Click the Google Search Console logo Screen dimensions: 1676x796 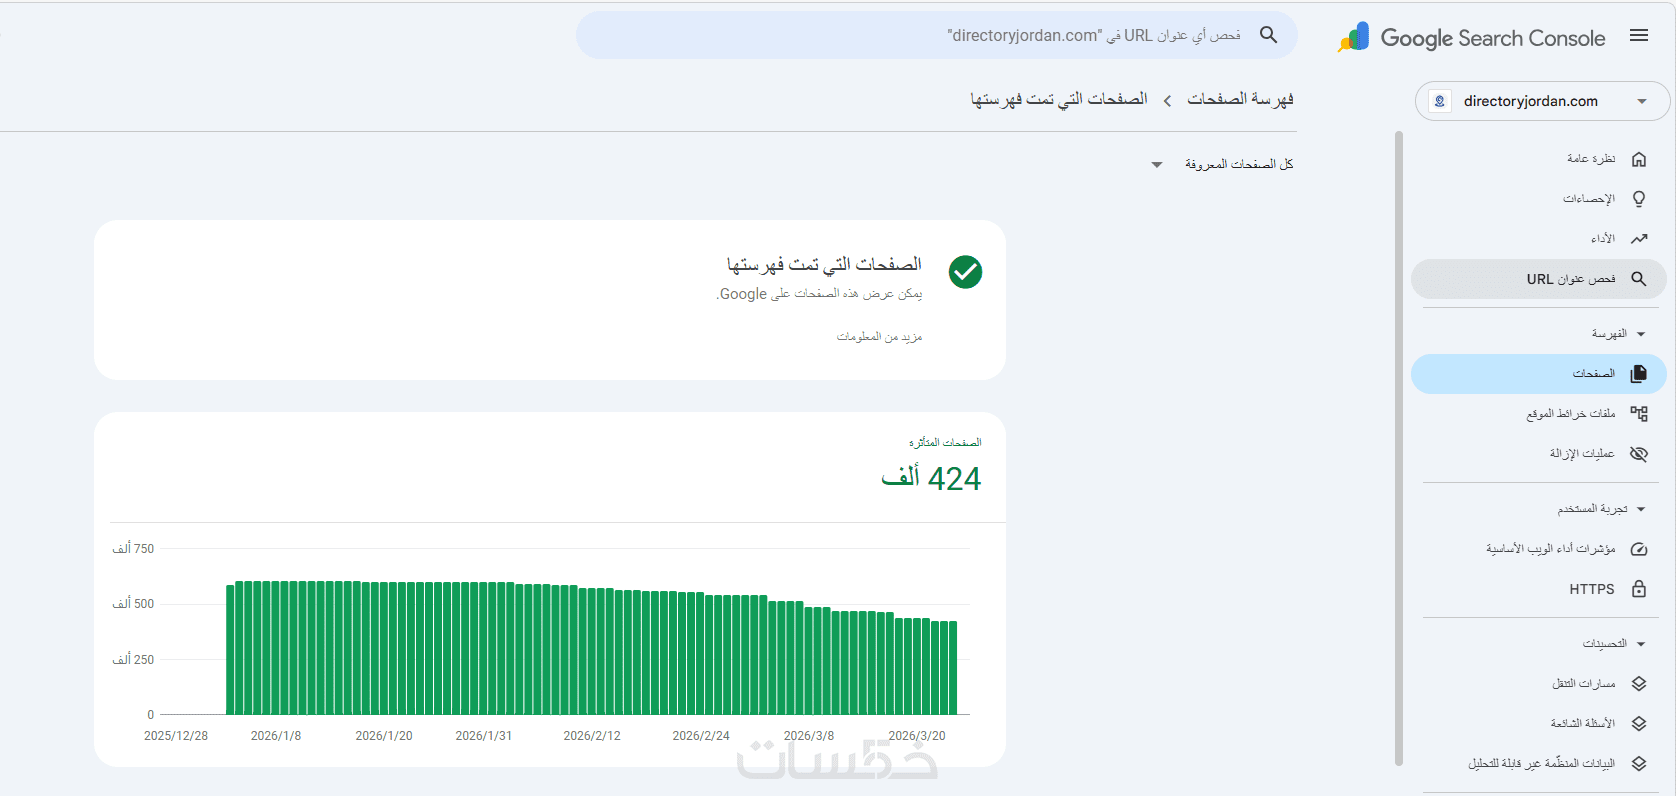tap(1472, 38)
